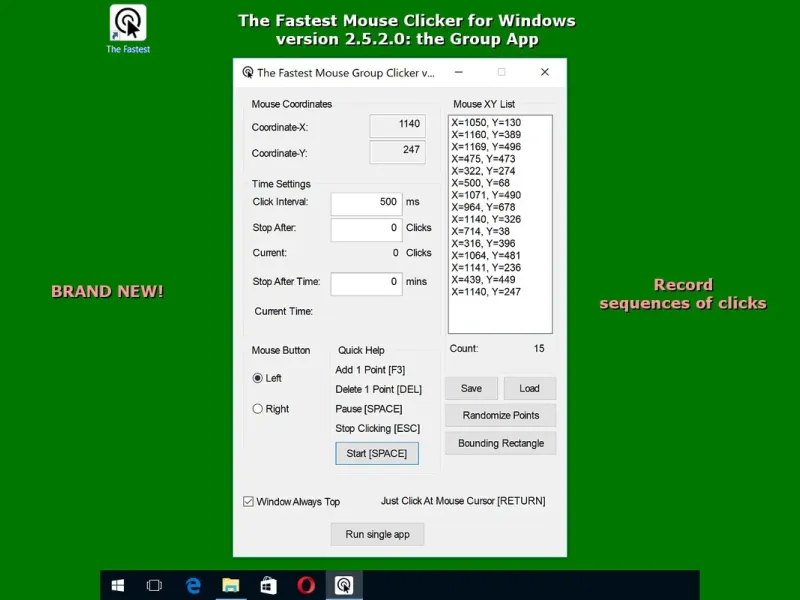This screenshot has width=800, height=600.
Task: Click the Save button
Action: [471, 389]
